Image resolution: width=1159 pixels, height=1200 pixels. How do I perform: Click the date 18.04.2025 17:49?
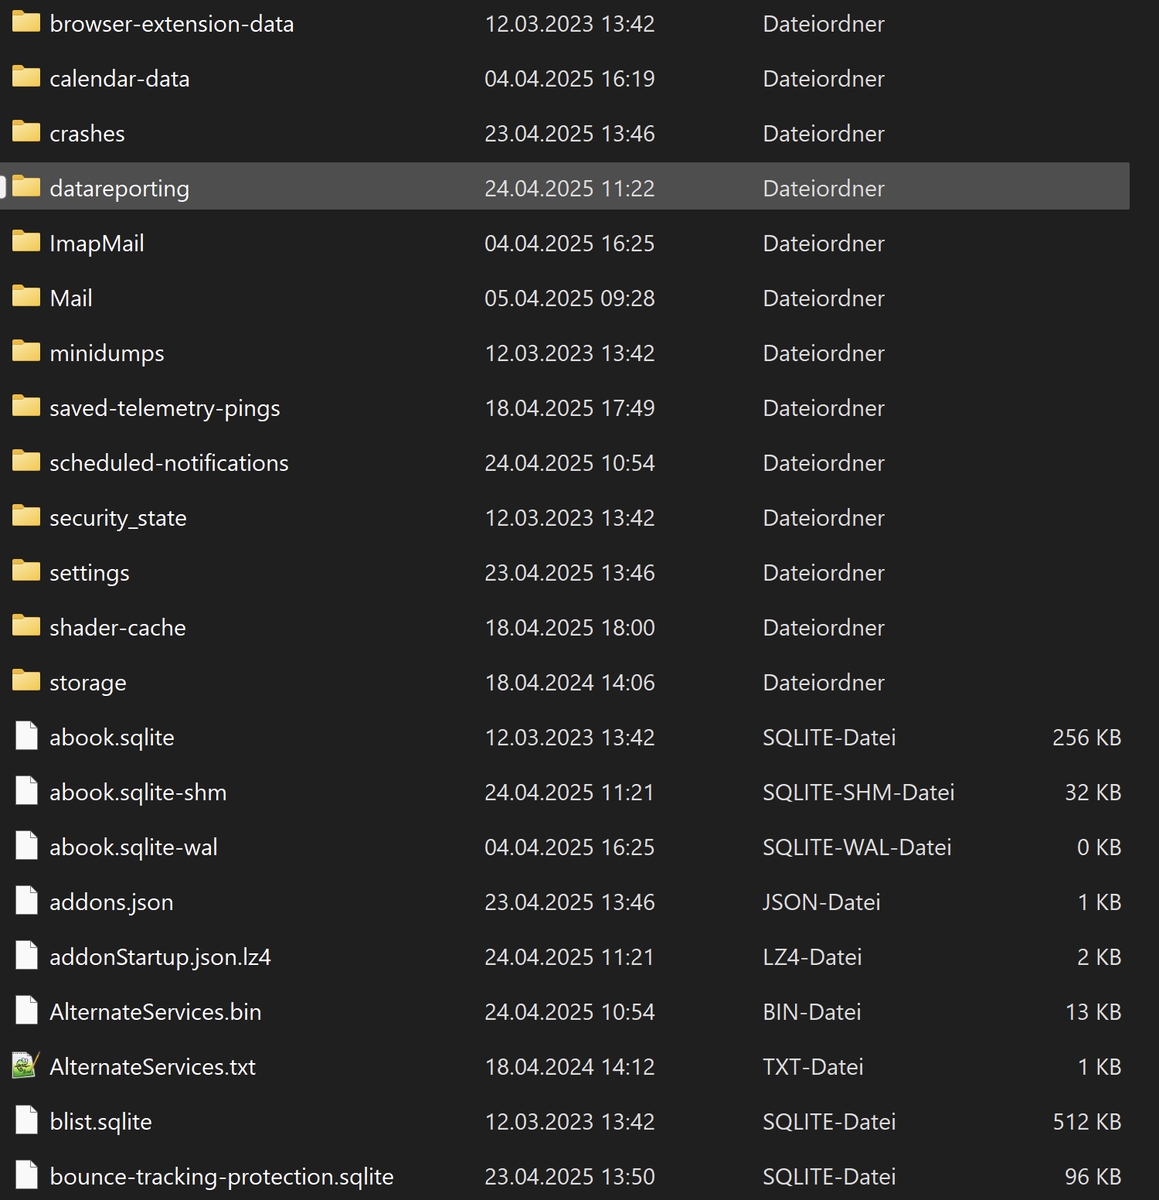tap(570, 408)
